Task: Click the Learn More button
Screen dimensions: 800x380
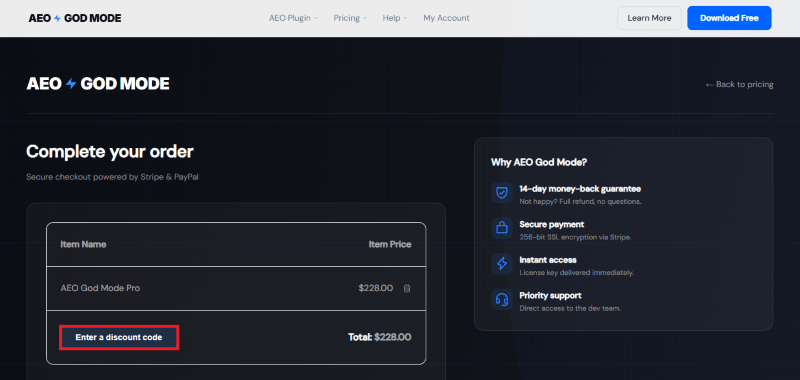Action: coord(649,18)
